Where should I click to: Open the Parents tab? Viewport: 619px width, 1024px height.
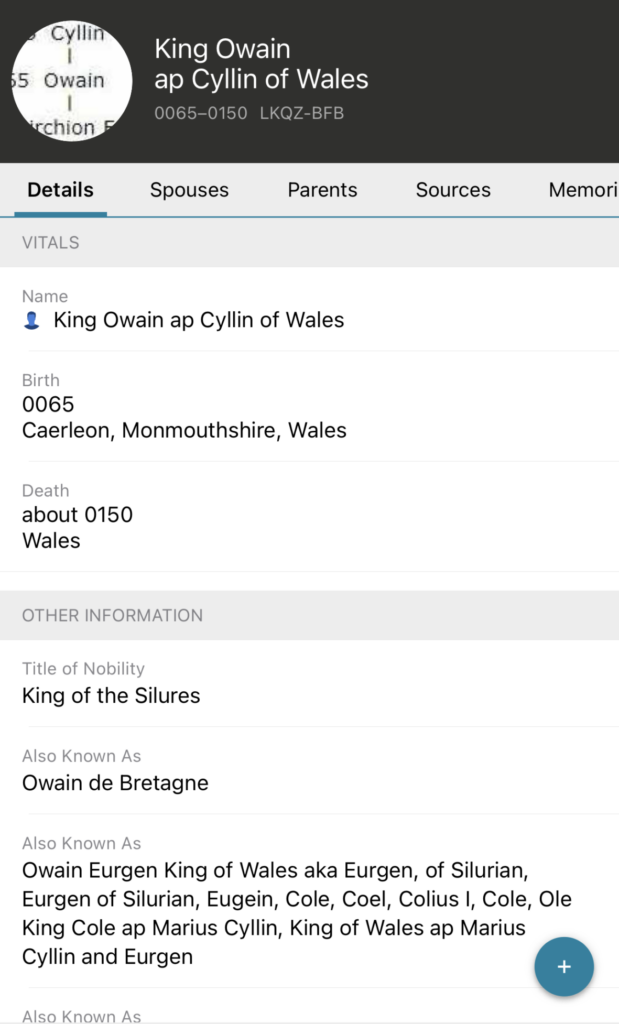pyautogui.click(x=322, y=190)
